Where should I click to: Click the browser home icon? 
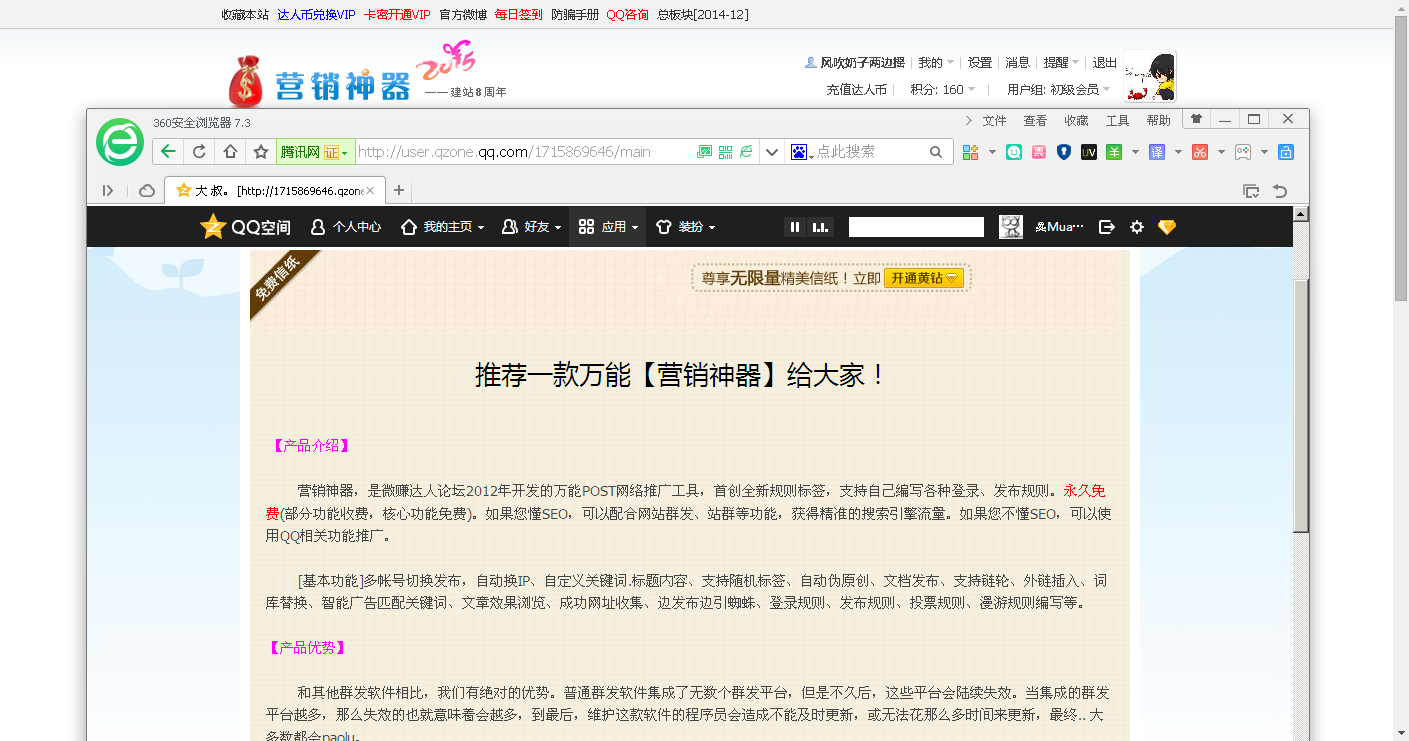tap(232, 151)
